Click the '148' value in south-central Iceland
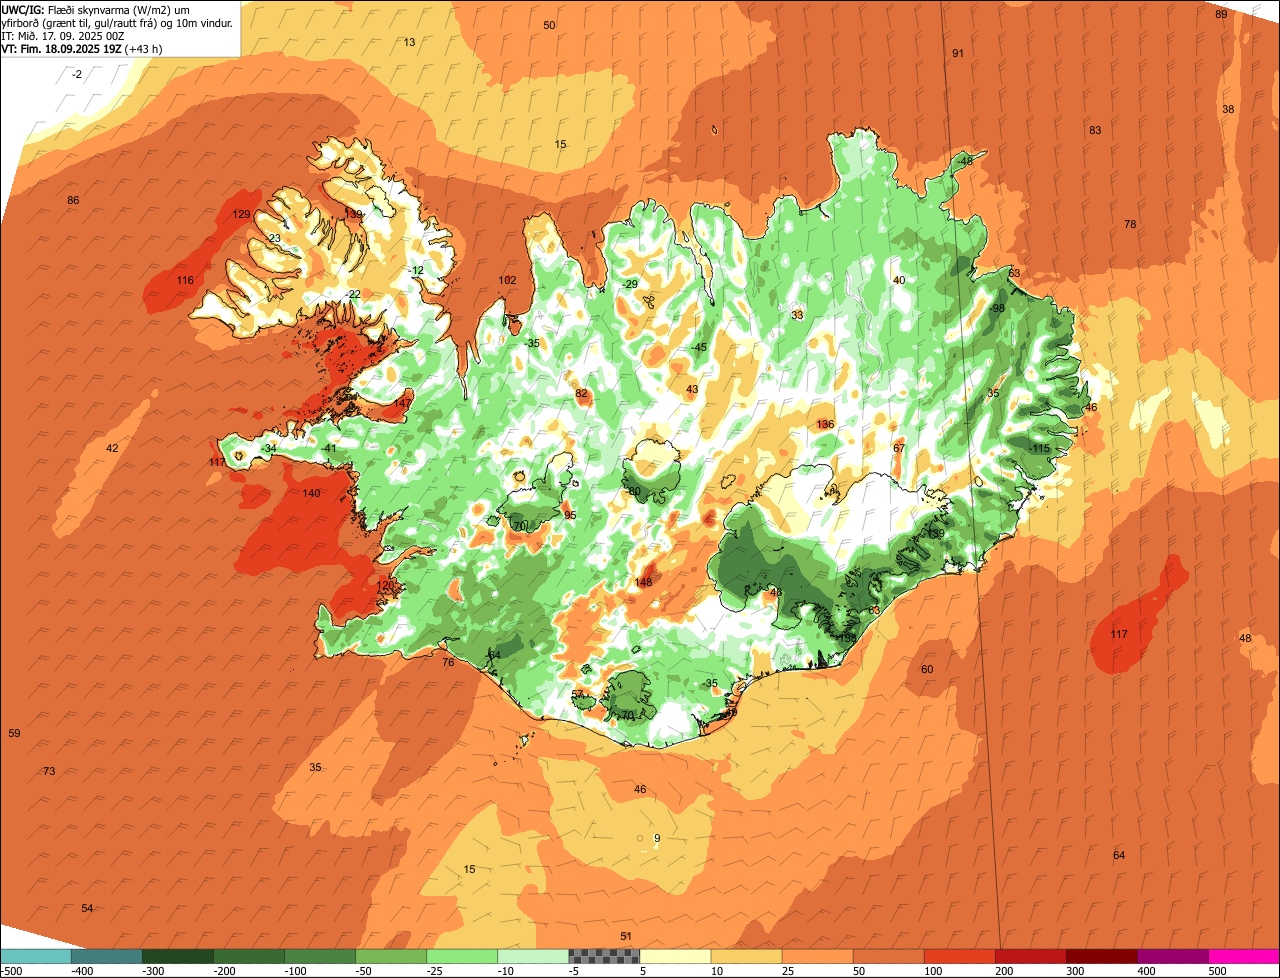Viewport: 1280px width, 978px height. tap(643, 582)
